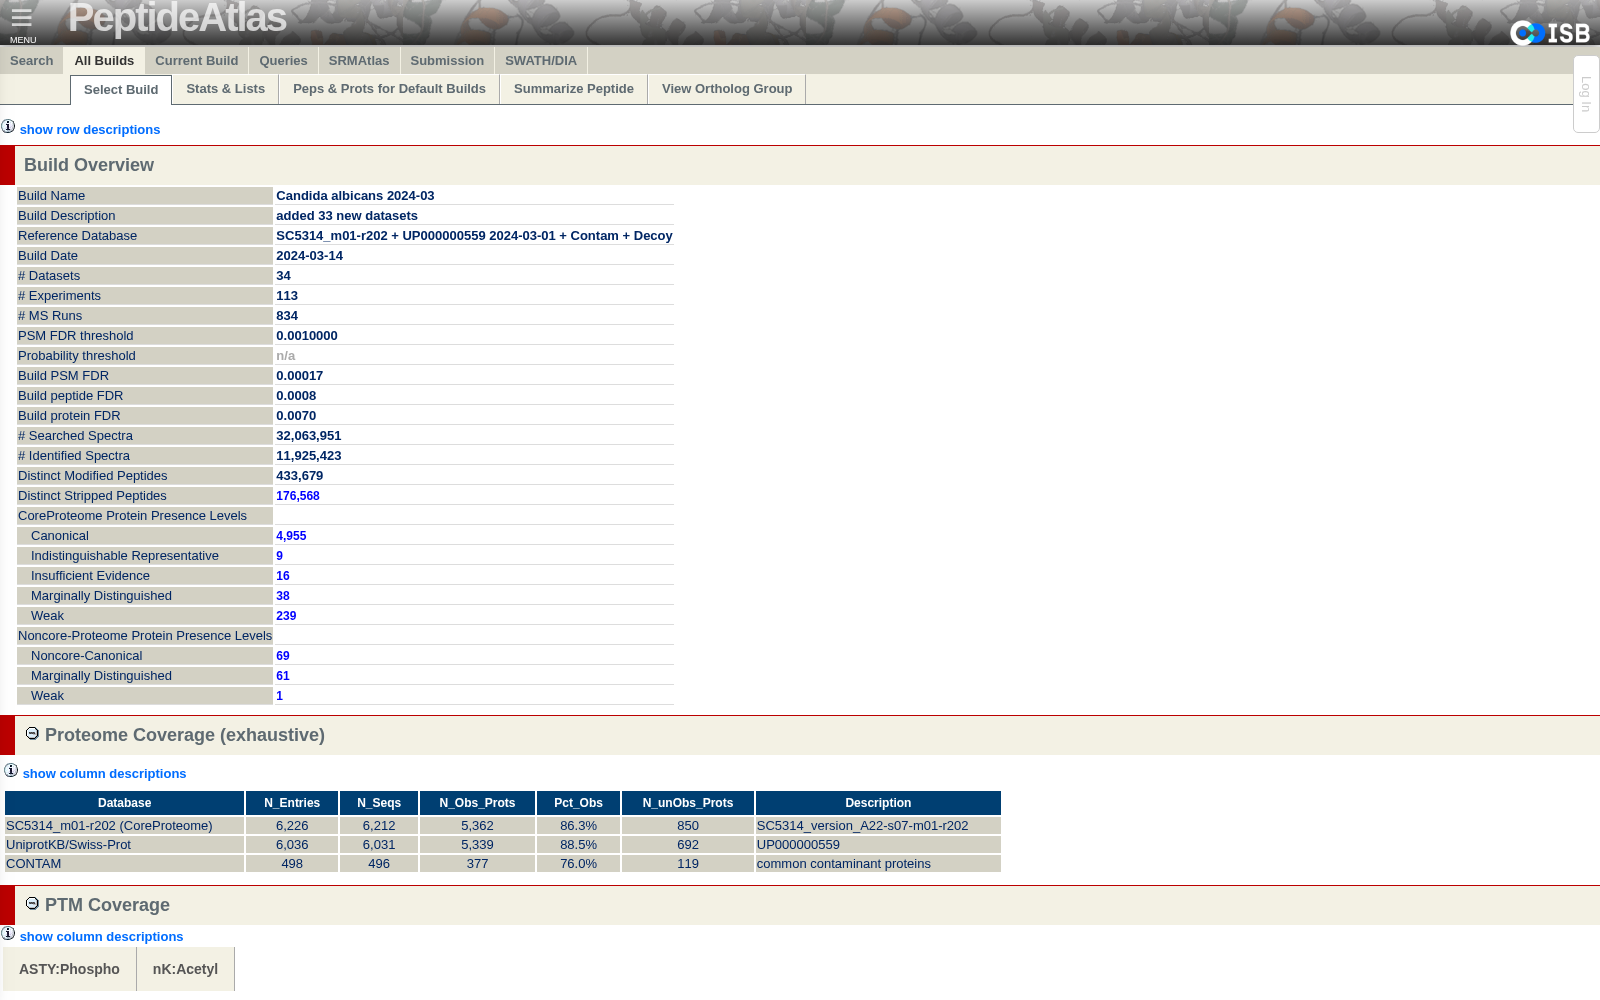Click build name Candida albicans 2024-03
Image resolution: width=1600 pixels, height=1000 pixels.
click(x=355, y=196)
